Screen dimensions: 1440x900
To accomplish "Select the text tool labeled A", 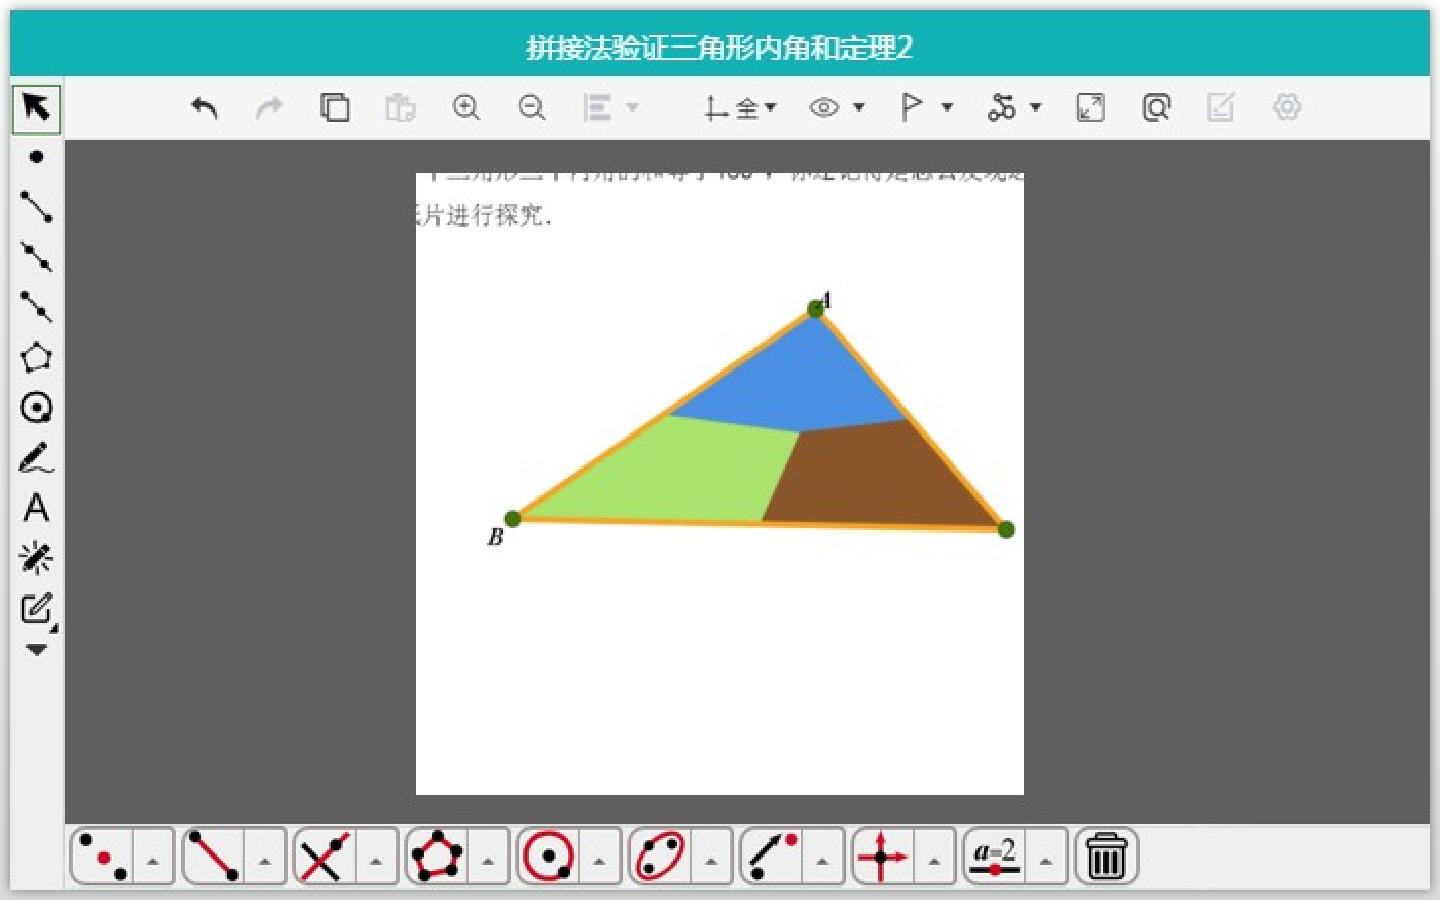I will tap(36, 508).
